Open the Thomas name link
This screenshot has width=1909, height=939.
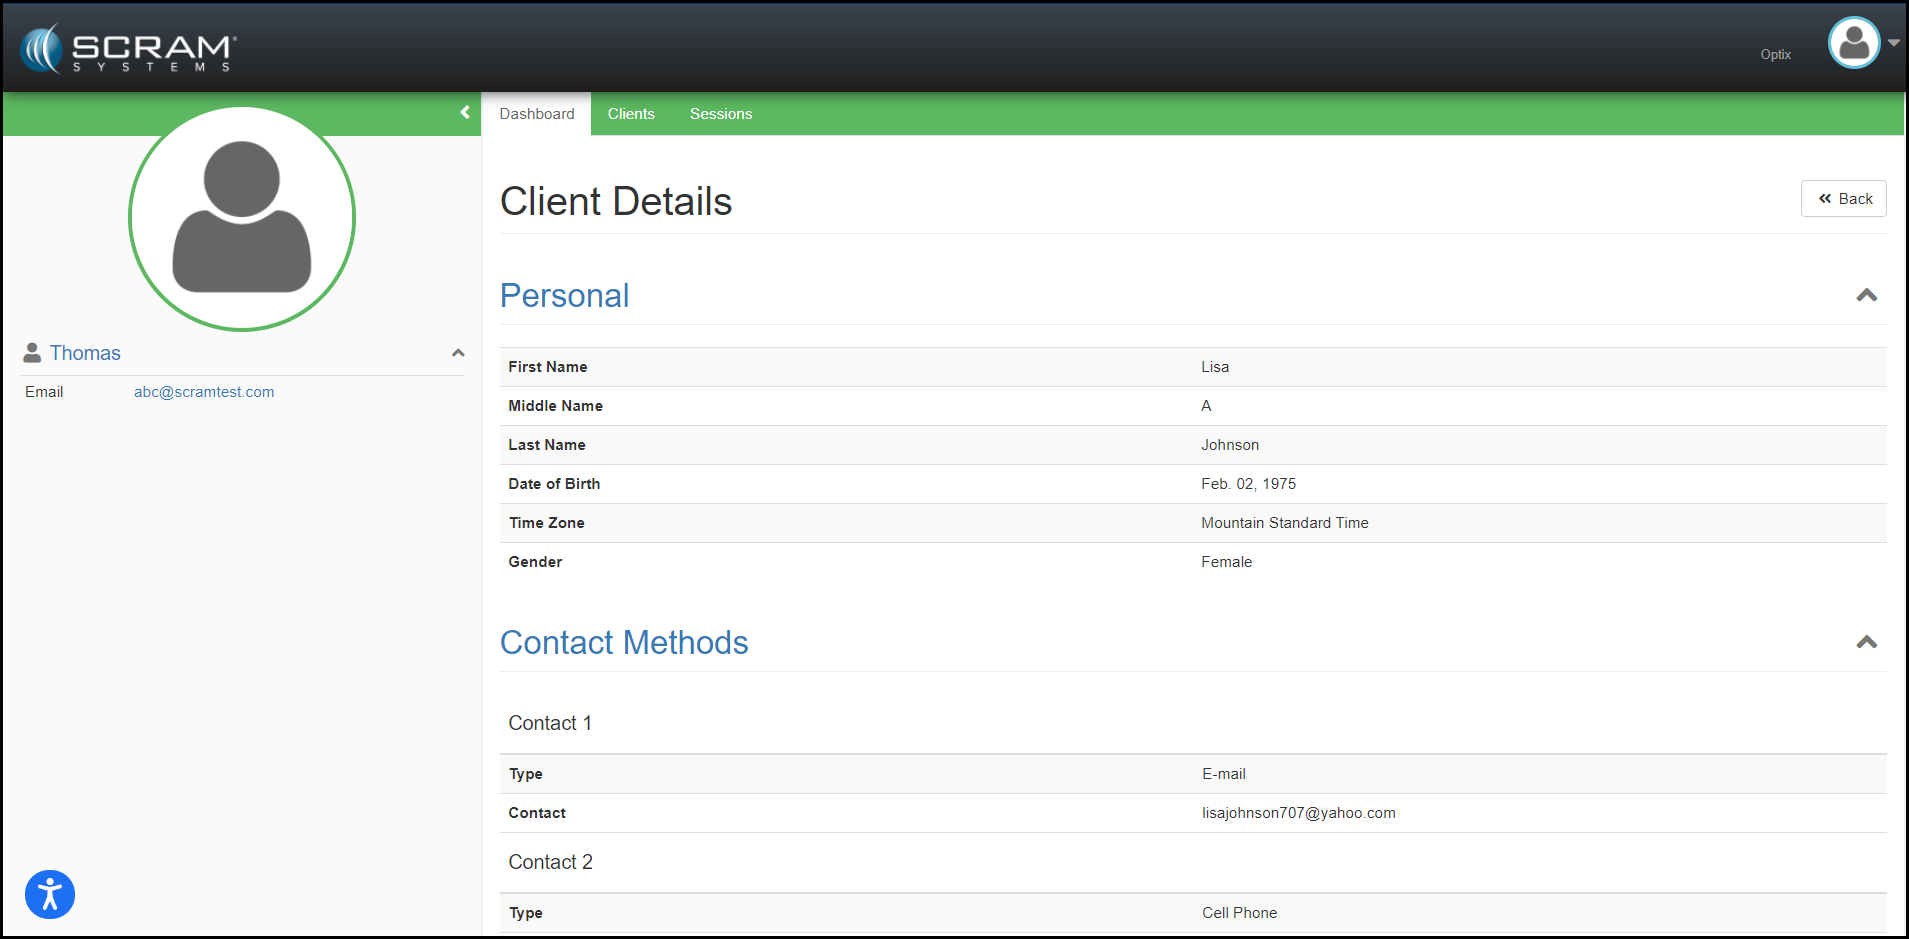[x=85, y=353]
